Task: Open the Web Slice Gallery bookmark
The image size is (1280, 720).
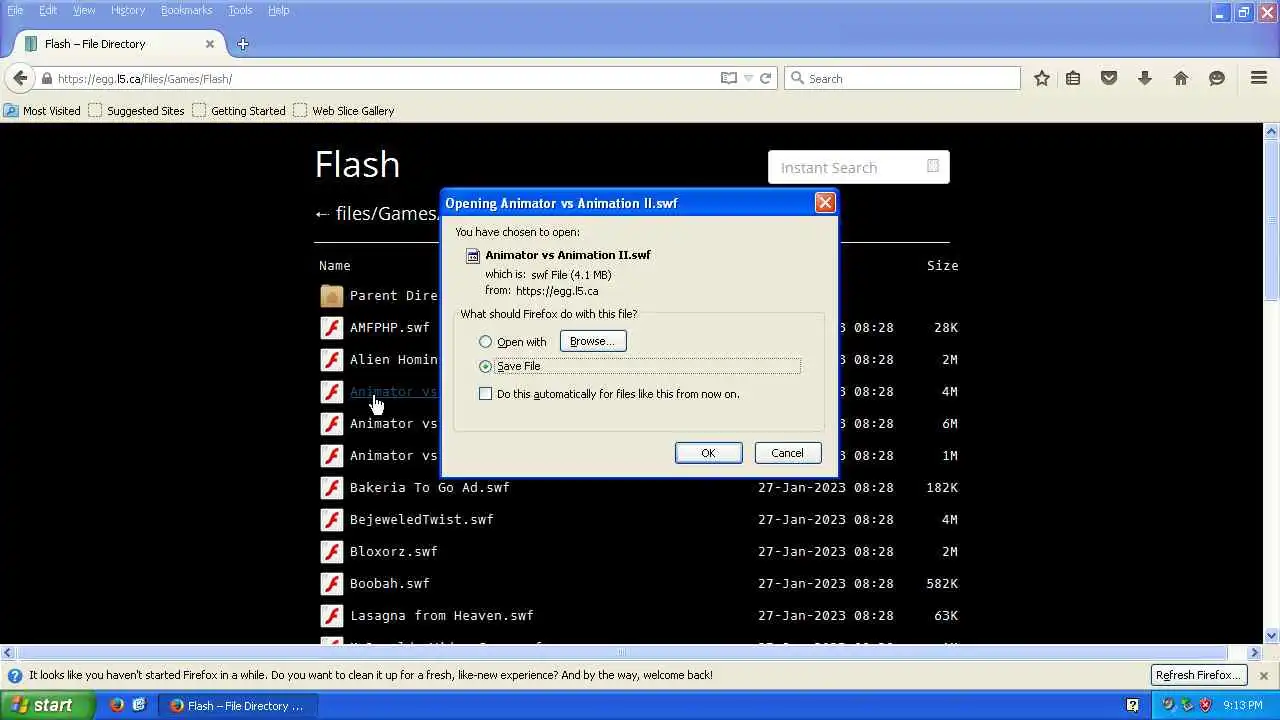Action: [344, 111]
